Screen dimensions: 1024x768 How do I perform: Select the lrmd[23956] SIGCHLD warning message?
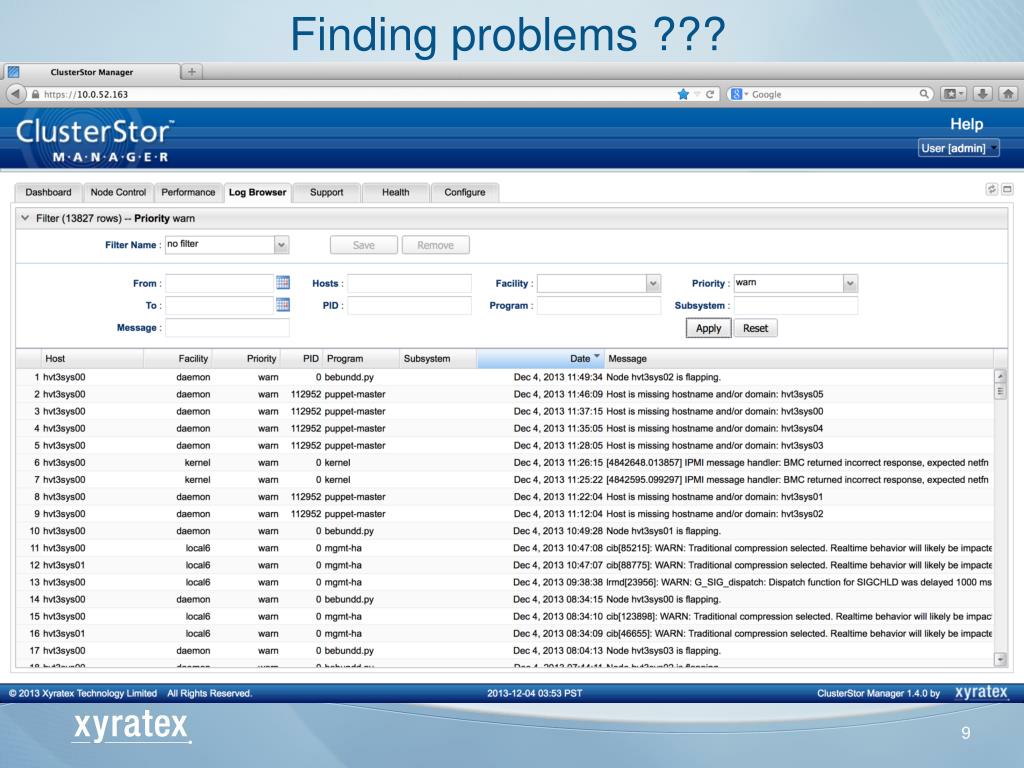(x=799, y=582)
